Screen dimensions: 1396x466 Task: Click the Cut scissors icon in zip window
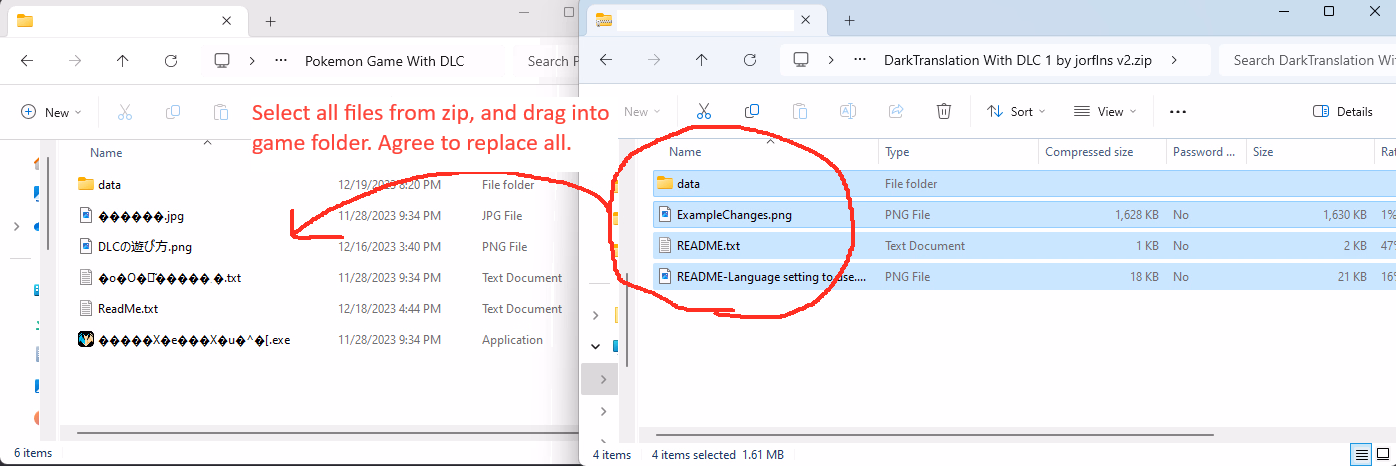[704, 112]
